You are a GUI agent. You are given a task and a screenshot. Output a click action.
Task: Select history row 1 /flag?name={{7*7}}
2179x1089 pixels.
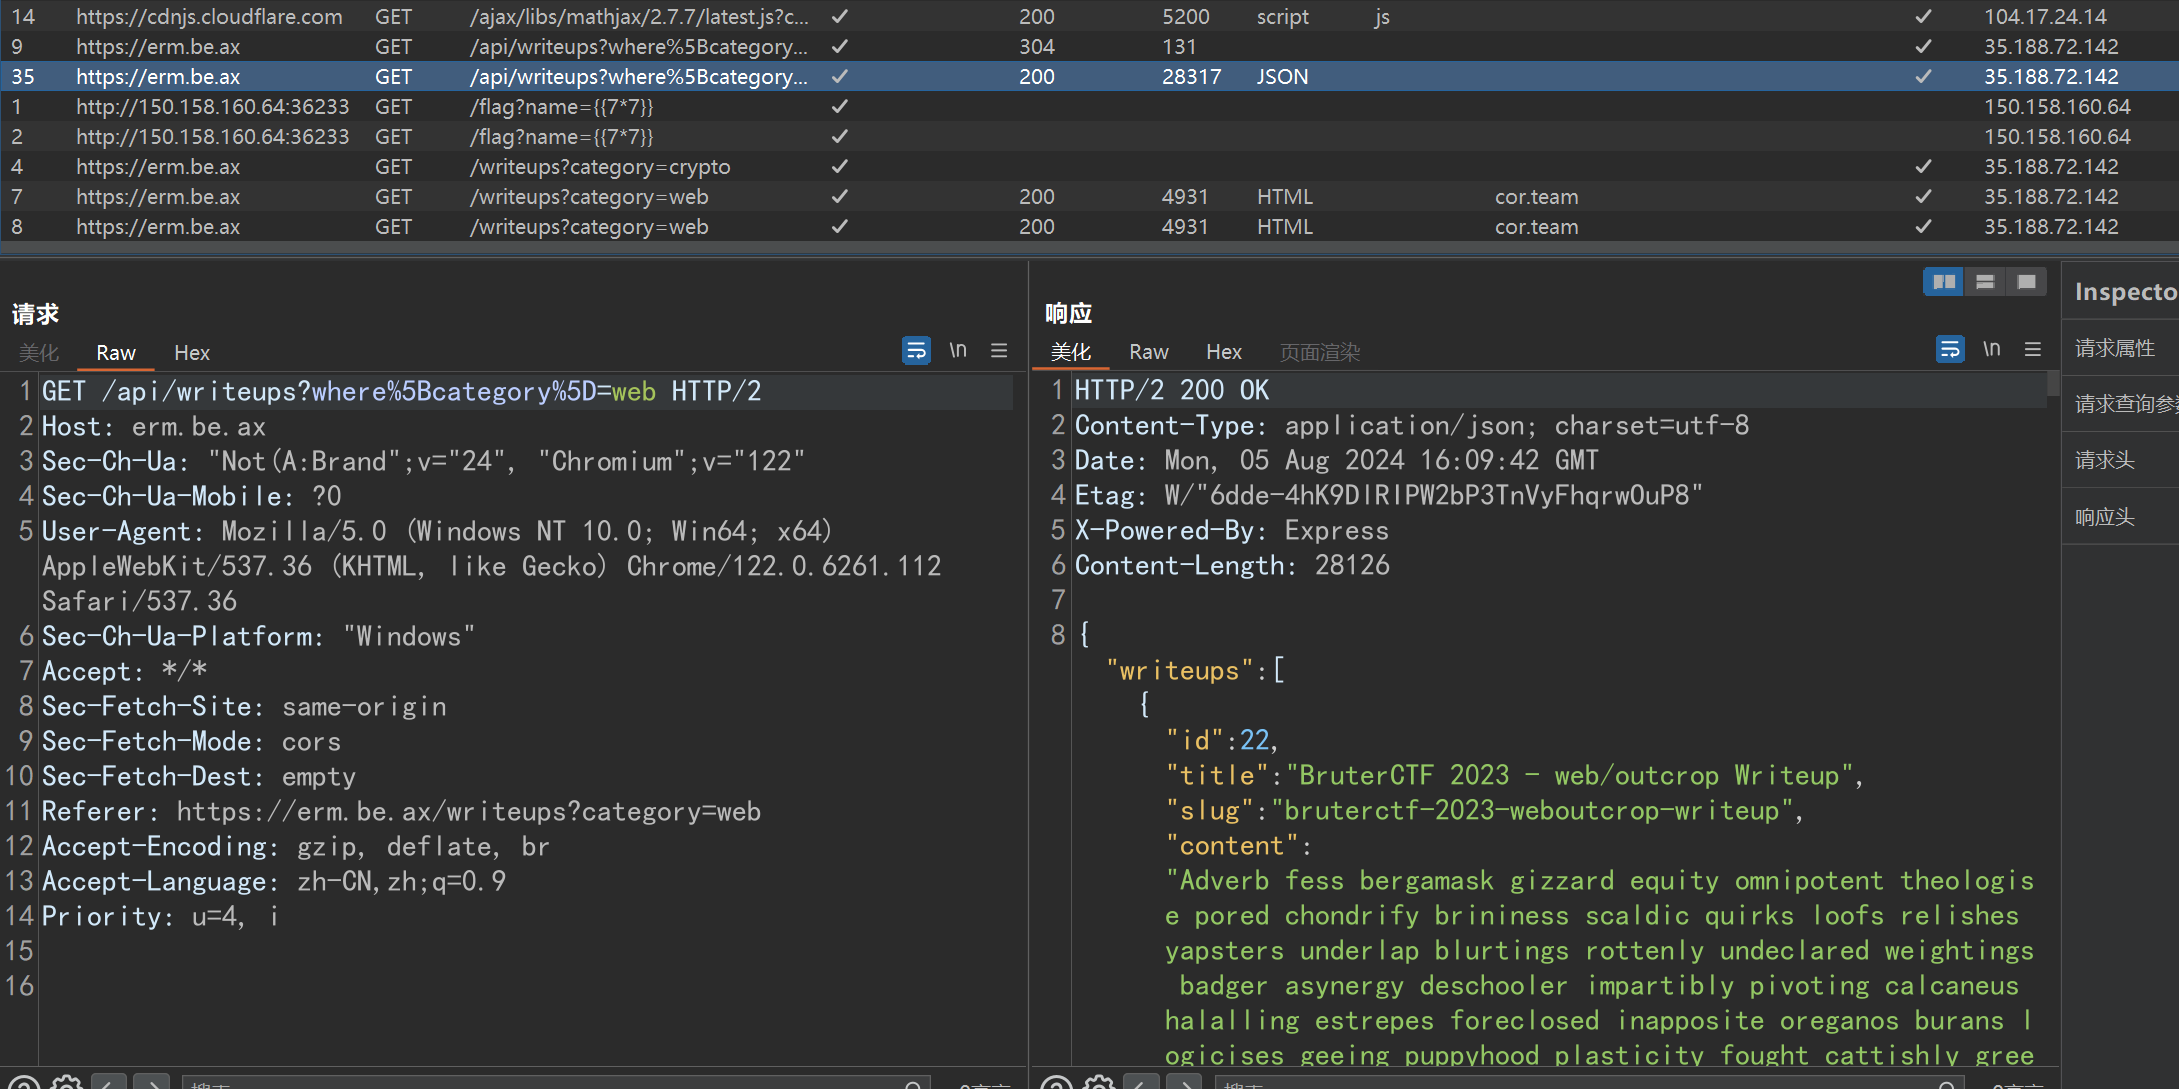pos(1089,107)
